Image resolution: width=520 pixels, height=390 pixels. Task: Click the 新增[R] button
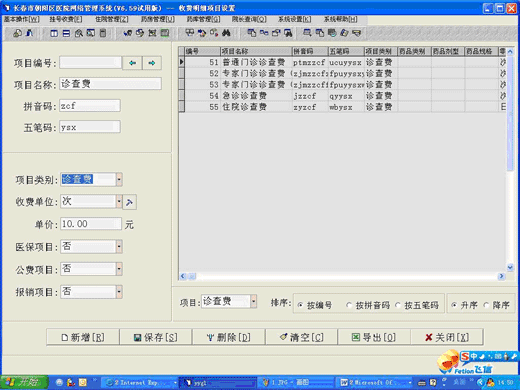(83, 337)
